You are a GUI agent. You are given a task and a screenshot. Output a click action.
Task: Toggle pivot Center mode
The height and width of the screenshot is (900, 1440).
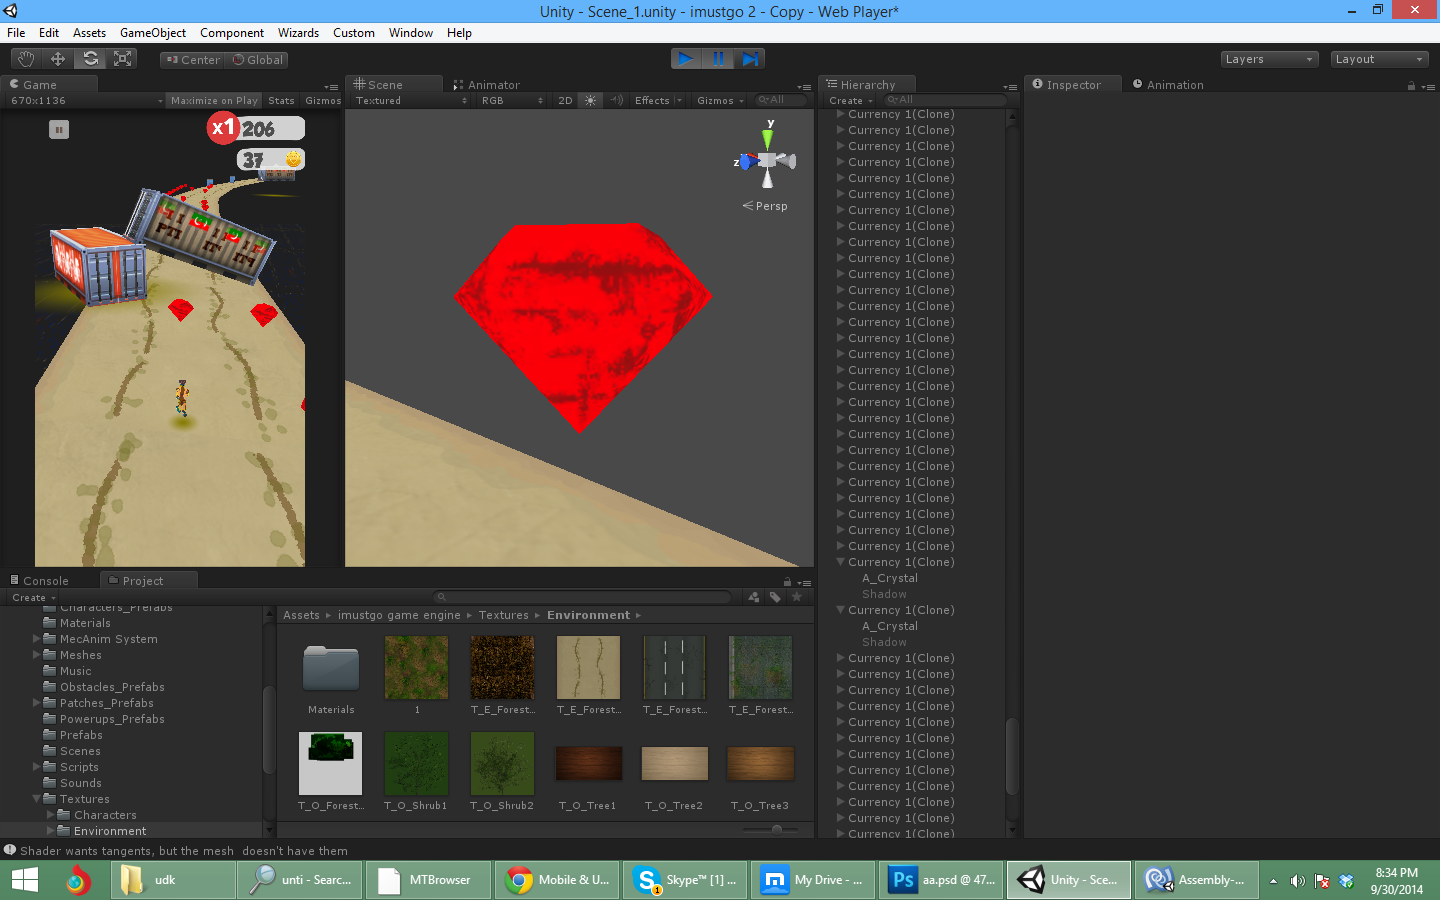[x=193, y=60]
